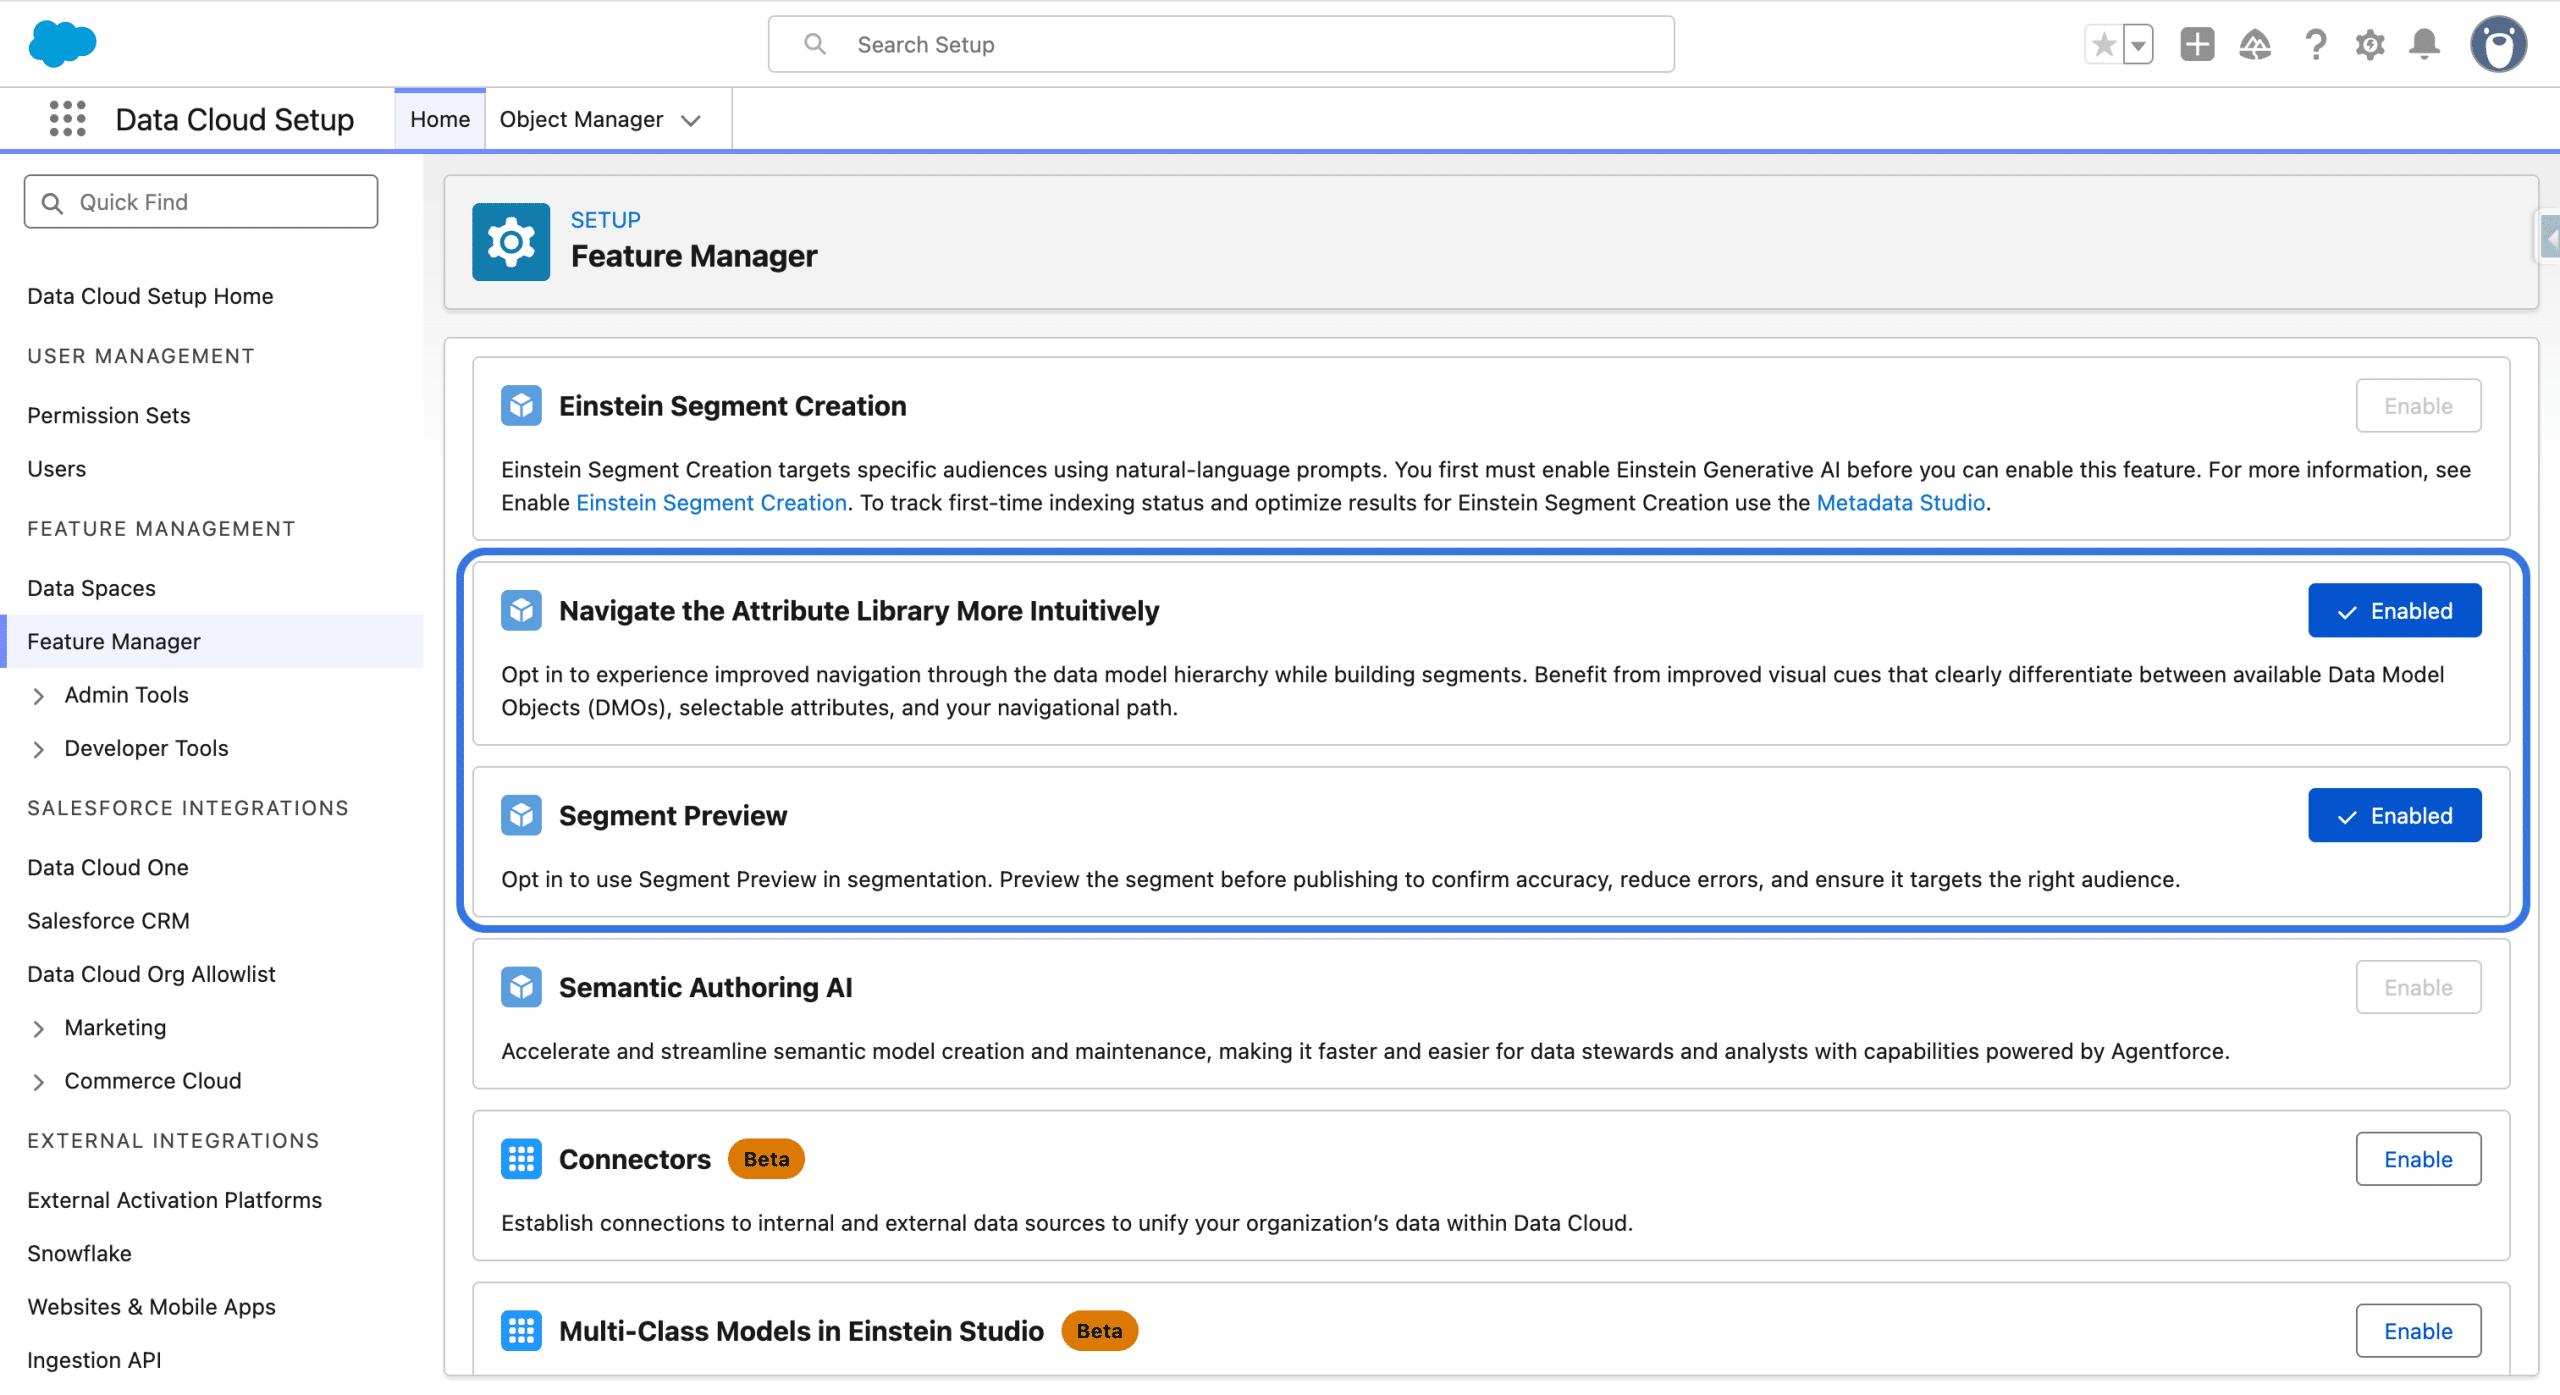Viewport: 2560px width, 1395px height.
Task: Open the user profile avatar
Action: 2497,44
